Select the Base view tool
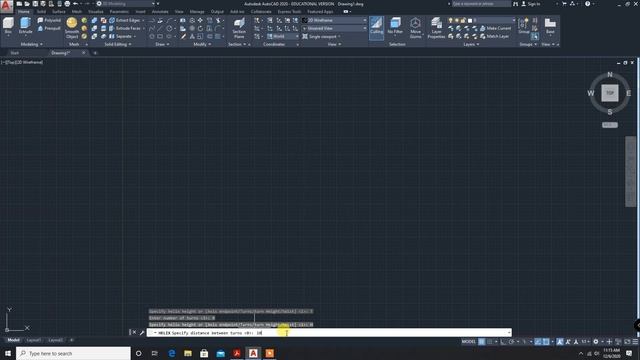This screenshot has width=640, height=360. (550, 26)
